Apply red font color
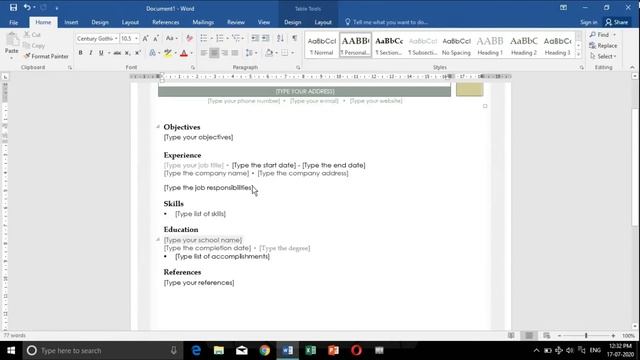 184,53
